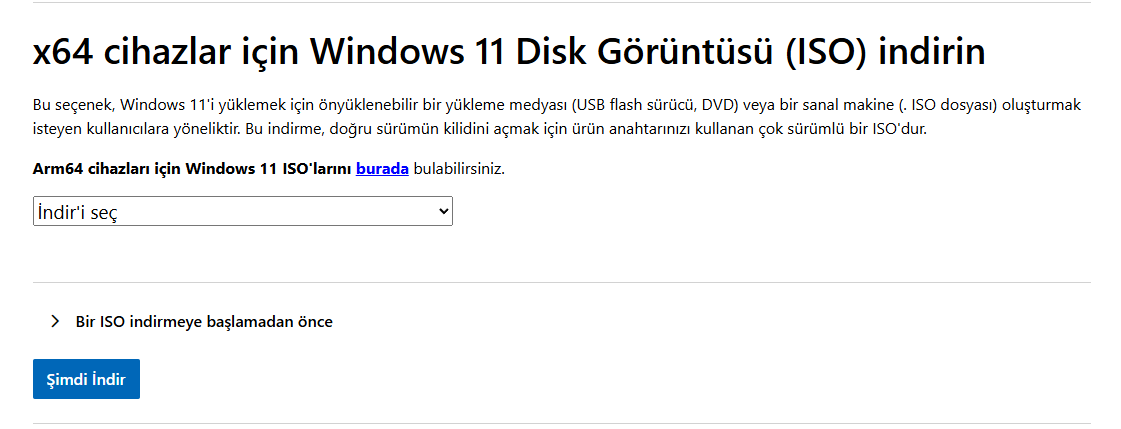The height and width of the screenshot is (429, 1121).
Task: Click the dropdown arrow of the download selector
Action: pyautogui.click(x=443, y=212)
